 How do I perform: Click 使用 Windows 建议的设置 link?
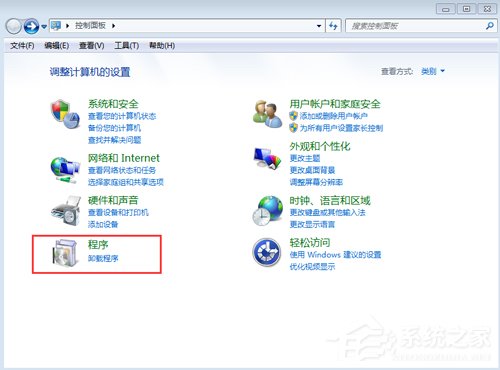tap(335, 255)
